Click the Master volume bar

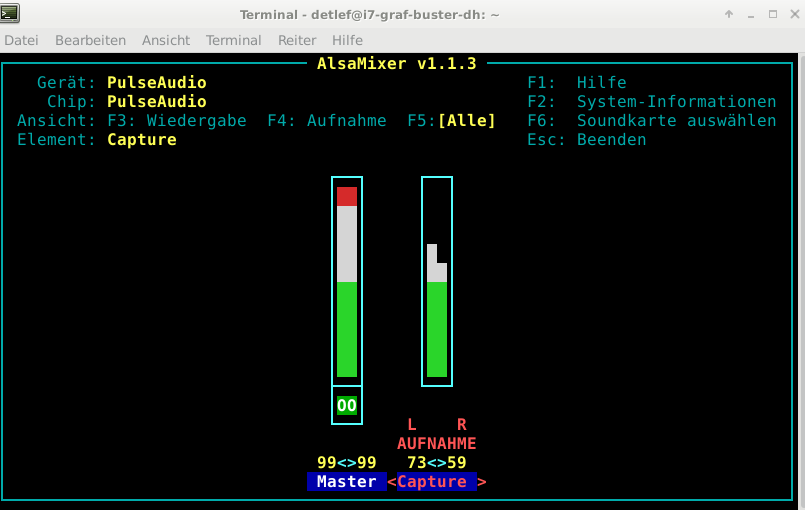pyautogui.click(x=347, y=281)
